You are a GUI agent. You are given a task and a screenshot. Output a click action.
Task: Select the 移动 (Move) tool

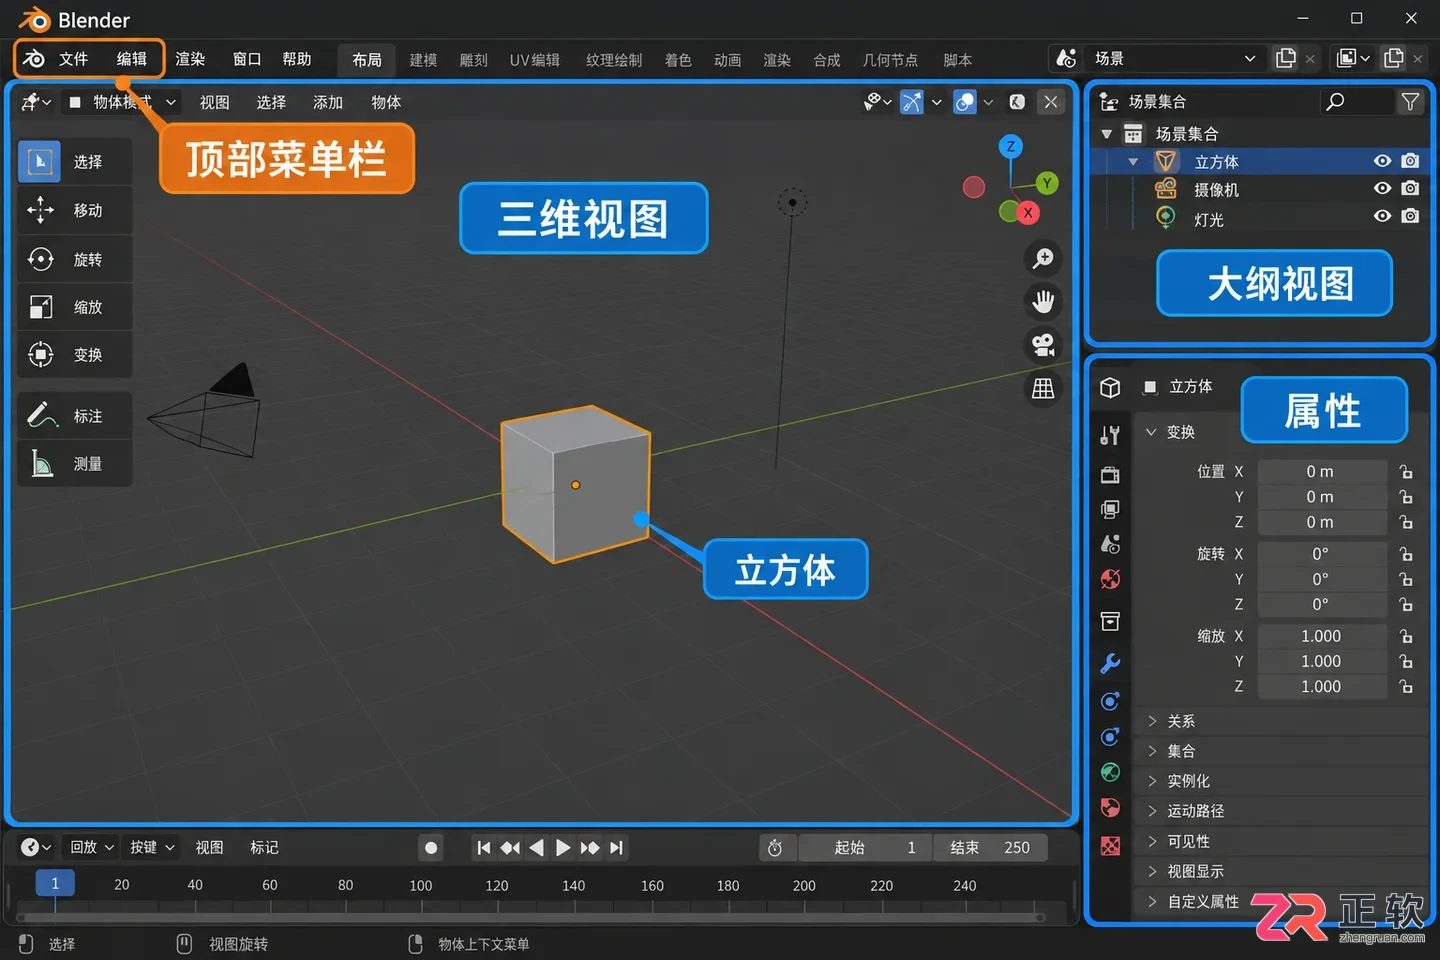click(74, 210)
